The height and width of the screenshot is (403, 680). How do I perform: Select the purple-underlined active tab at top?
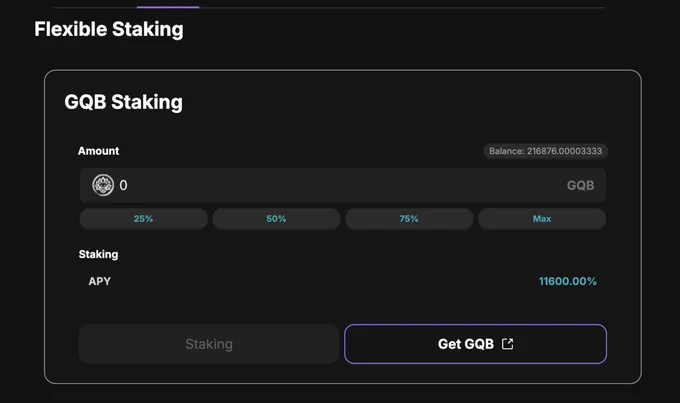click(x=168, y=7)
